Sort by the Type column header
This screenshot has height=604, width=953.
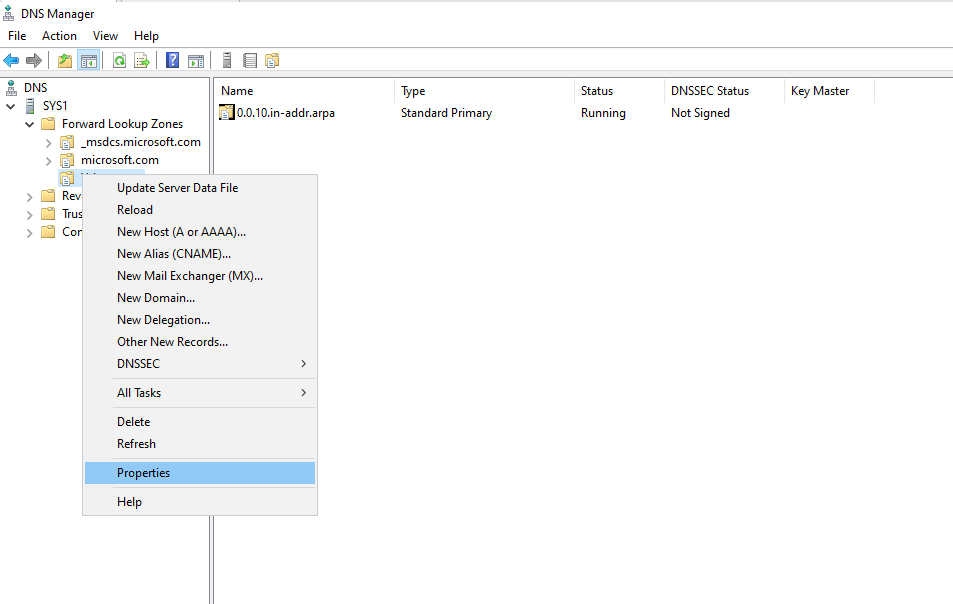tap(484, 91)
